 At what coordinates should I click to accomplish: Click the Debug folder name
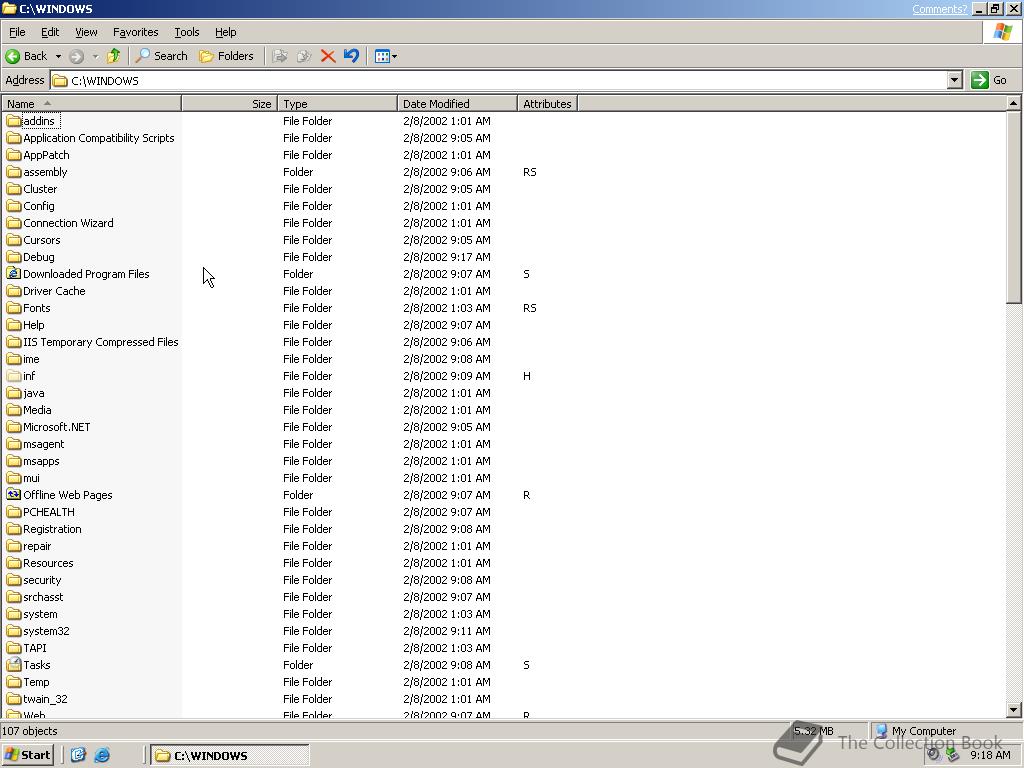(x=39, y=257)
